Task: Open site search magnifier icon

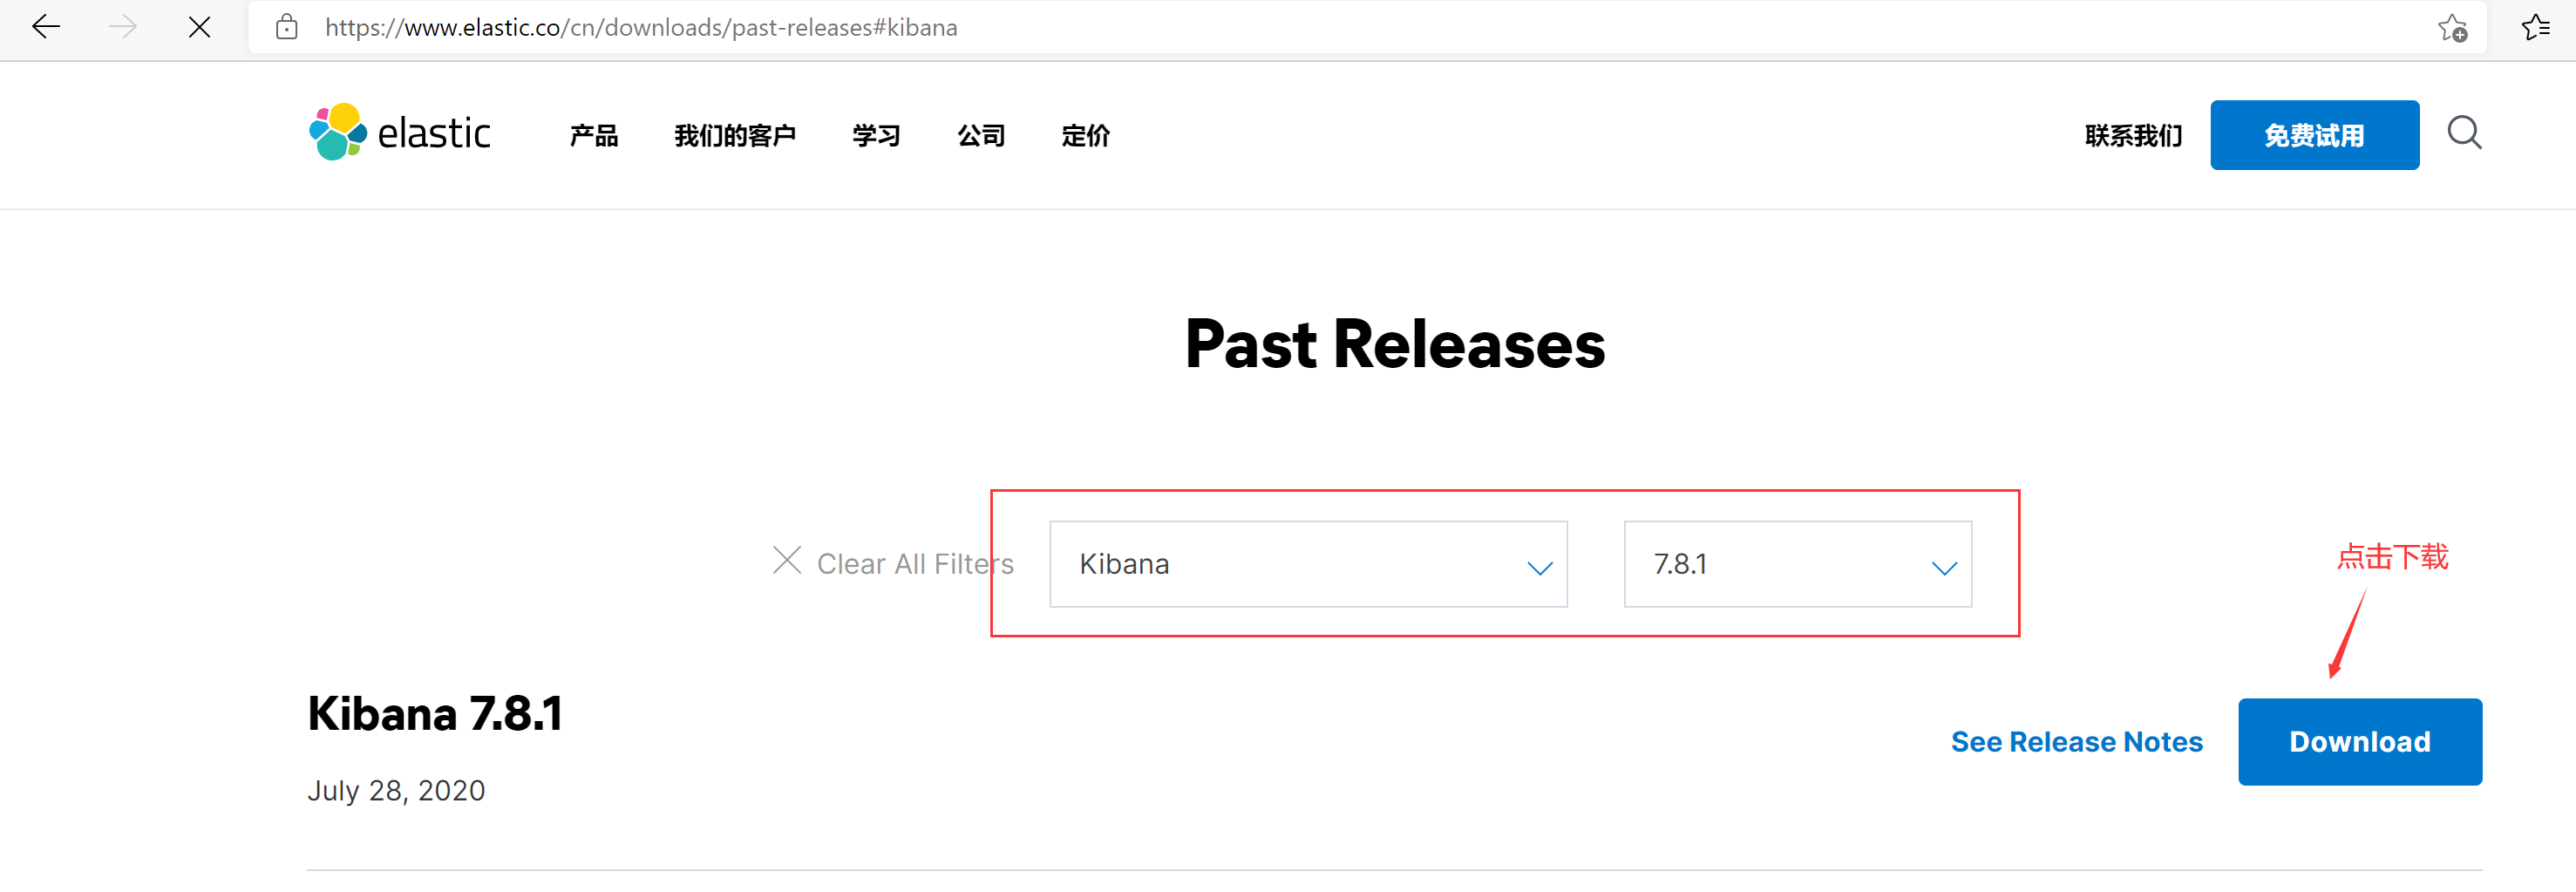Action: [2464, 133]
